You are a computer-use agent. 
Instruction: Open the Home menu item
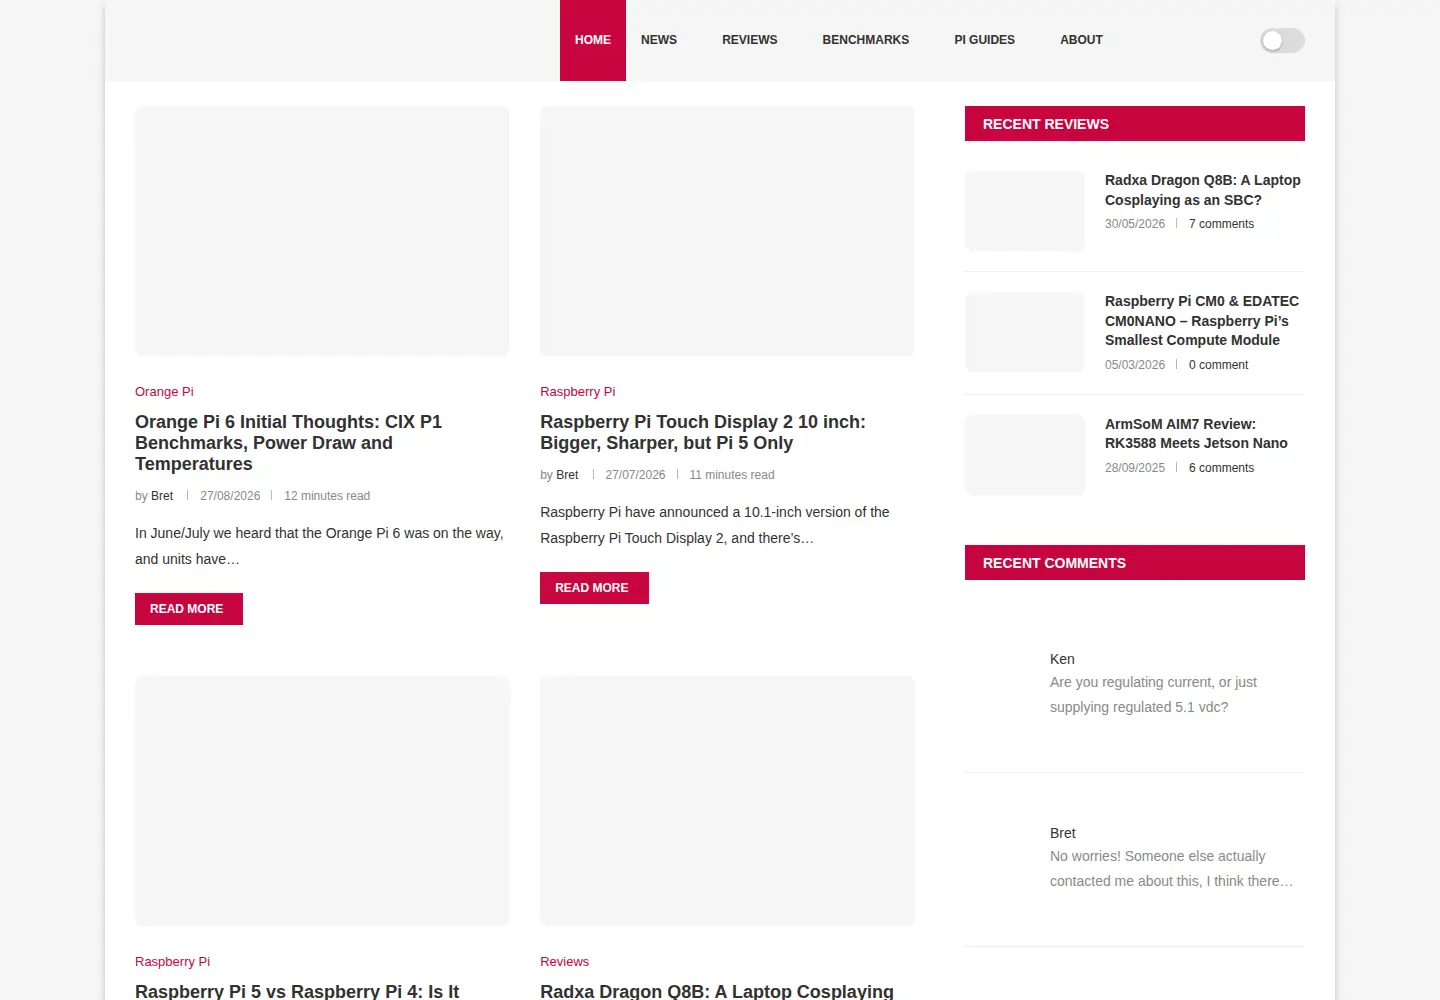(593, 40)
